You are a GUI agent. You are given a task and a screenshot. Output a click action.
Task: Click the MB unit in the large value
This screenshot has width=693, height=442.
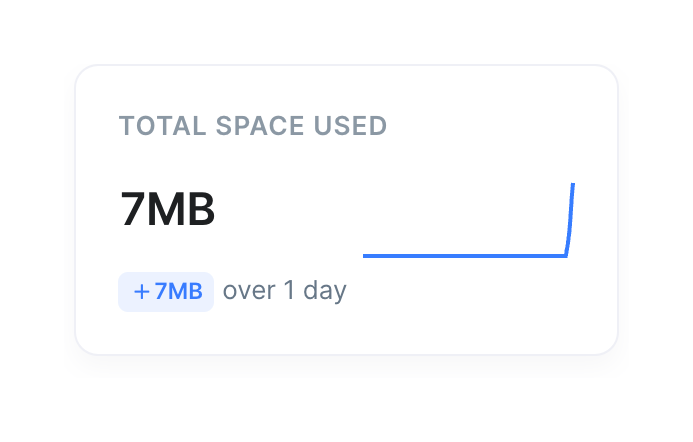[181, 210]
